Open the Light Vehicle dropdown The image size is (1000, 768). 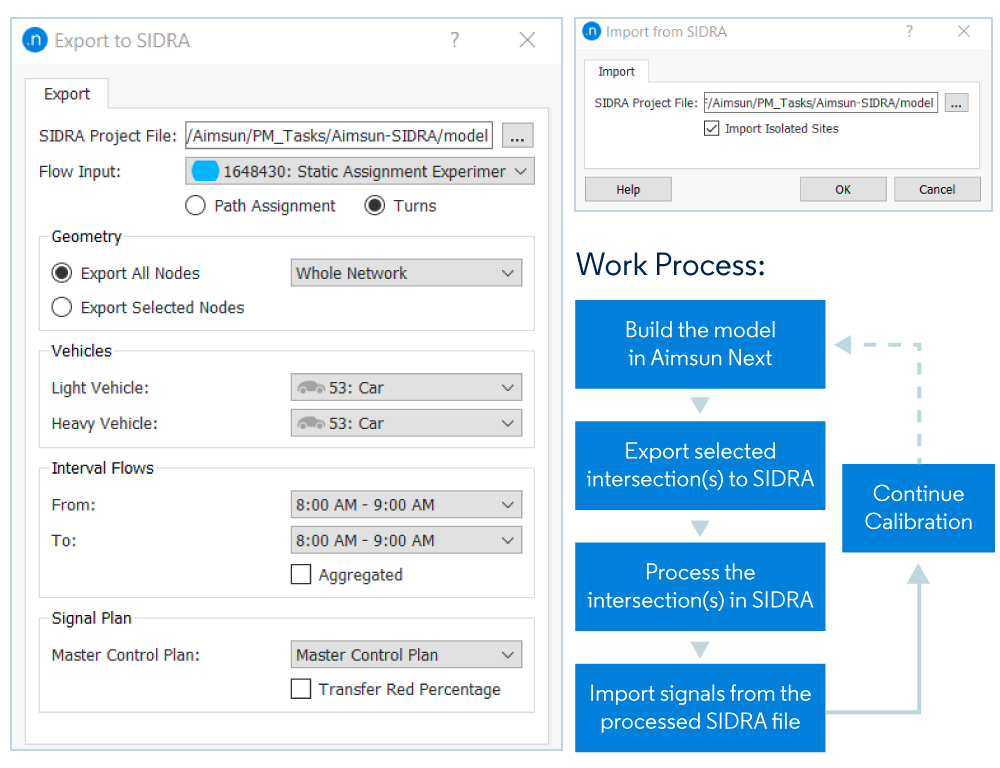[406, 388]
